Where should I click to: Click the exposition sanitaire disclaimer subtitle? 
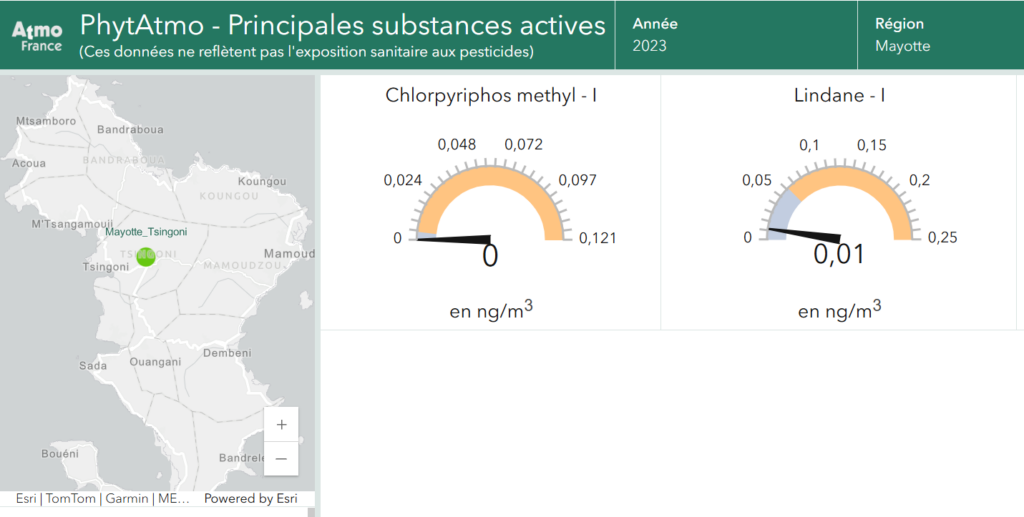coord(306,52)
